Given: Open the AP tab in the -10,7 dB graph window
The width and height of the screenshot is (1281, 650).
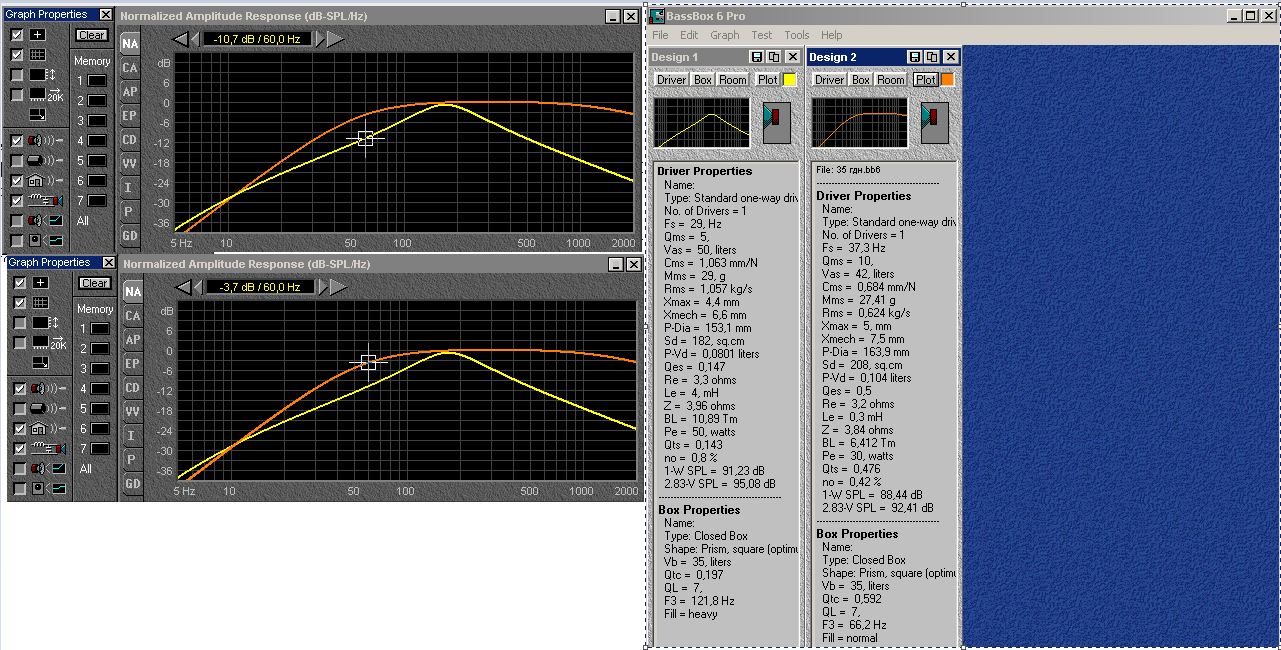Looking at the screenshot, I should (x=130, y=92).
